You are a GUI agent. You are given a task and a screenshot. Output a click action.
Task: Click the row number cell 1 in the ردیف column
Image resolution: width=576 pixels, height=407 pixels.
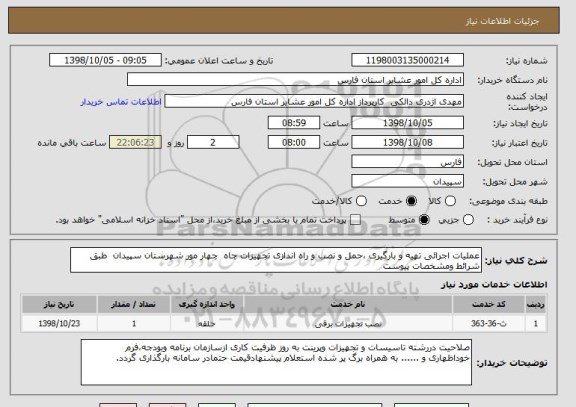(x=536, y=324)
